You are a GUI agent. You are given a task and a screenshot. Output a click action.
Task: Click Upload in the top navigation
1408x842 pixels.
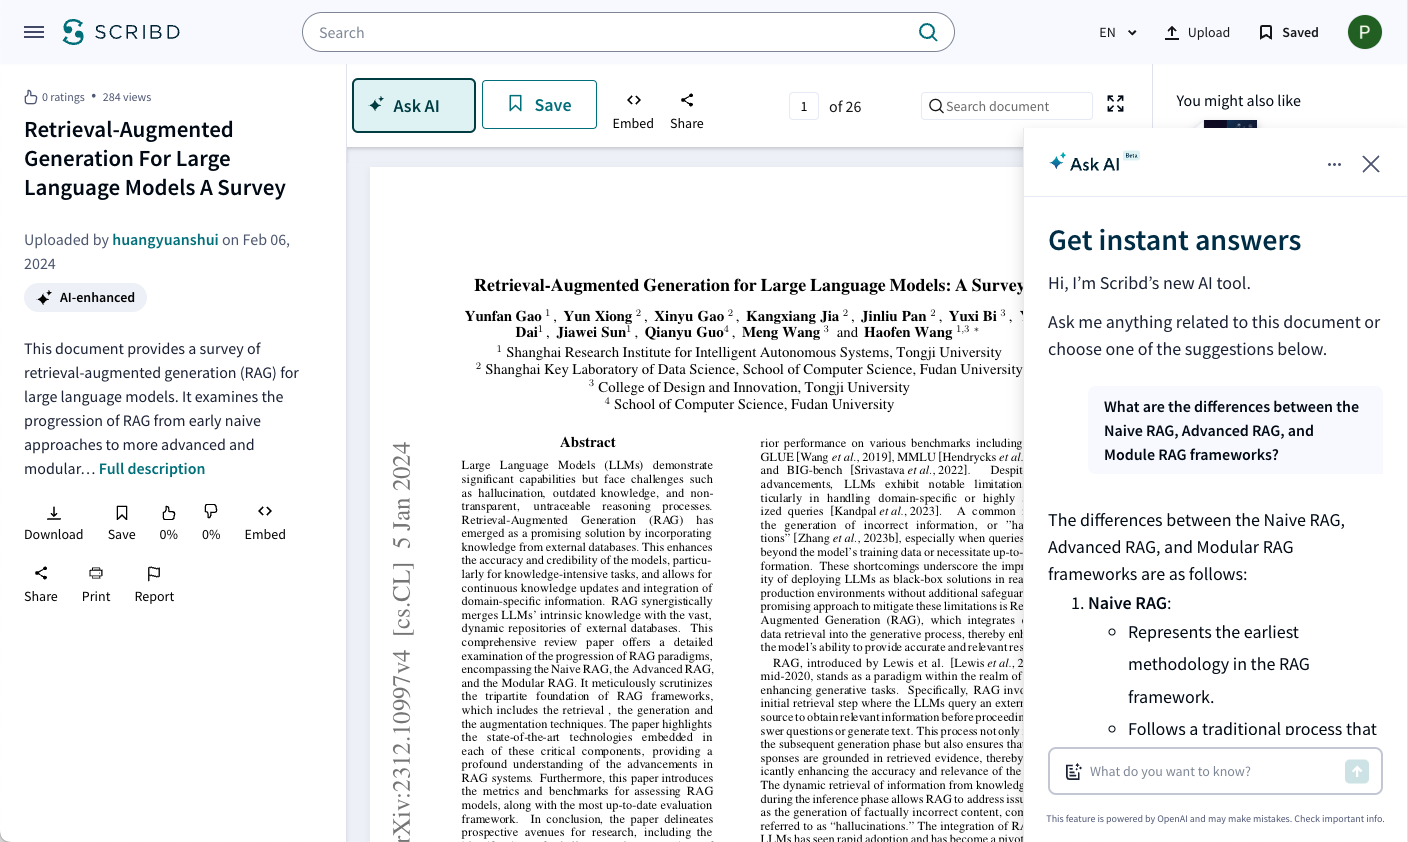click(x=1197, y=32)
